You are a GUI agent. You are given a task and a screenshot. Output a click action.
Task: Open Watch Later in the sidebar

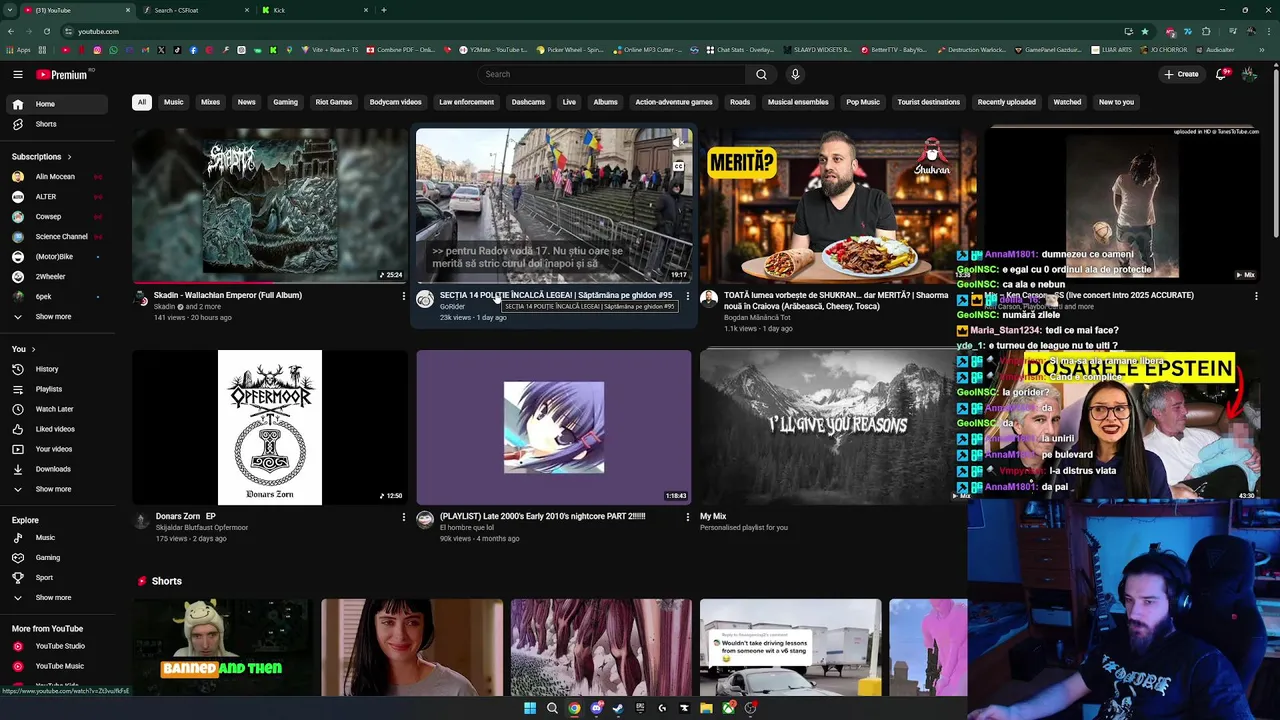point(55,409)
